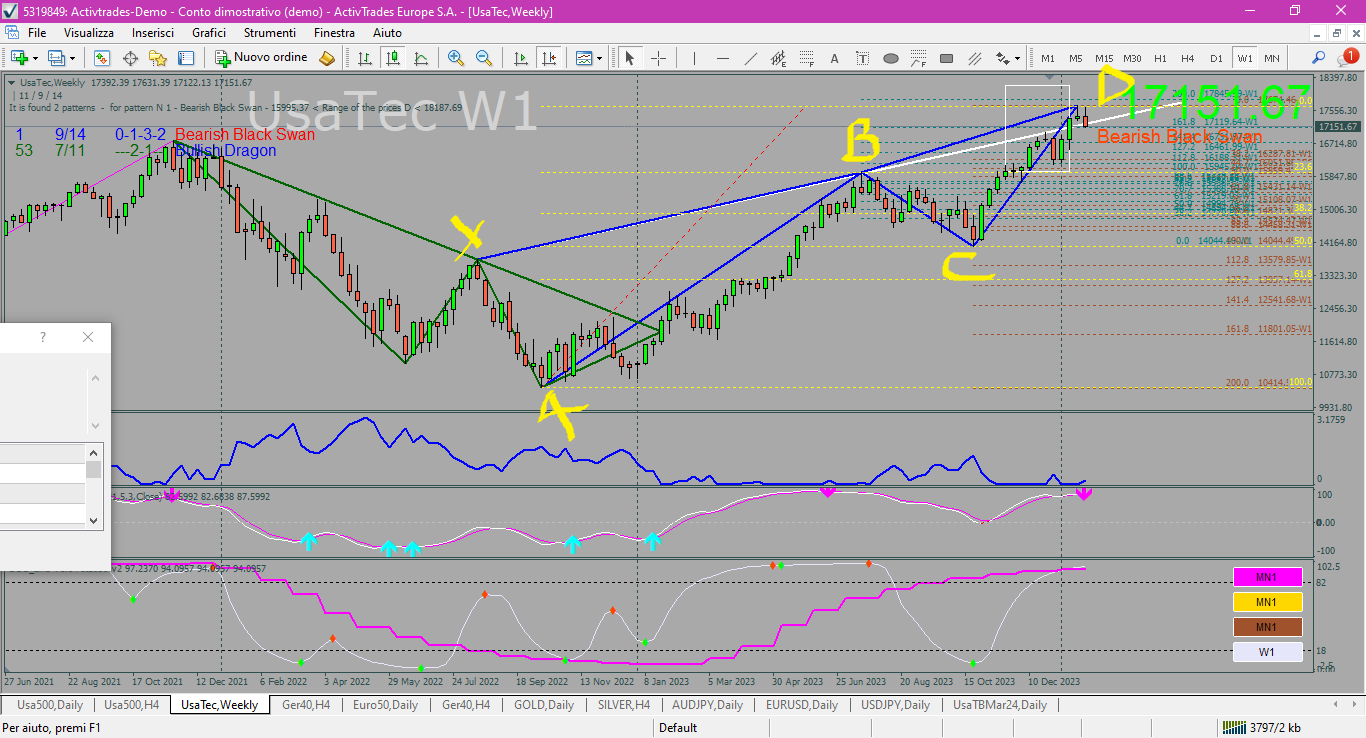This screenshot has height=738, width=1366.
Task: Select the Fibonacci retracement tool
Action: pos(807,58)
